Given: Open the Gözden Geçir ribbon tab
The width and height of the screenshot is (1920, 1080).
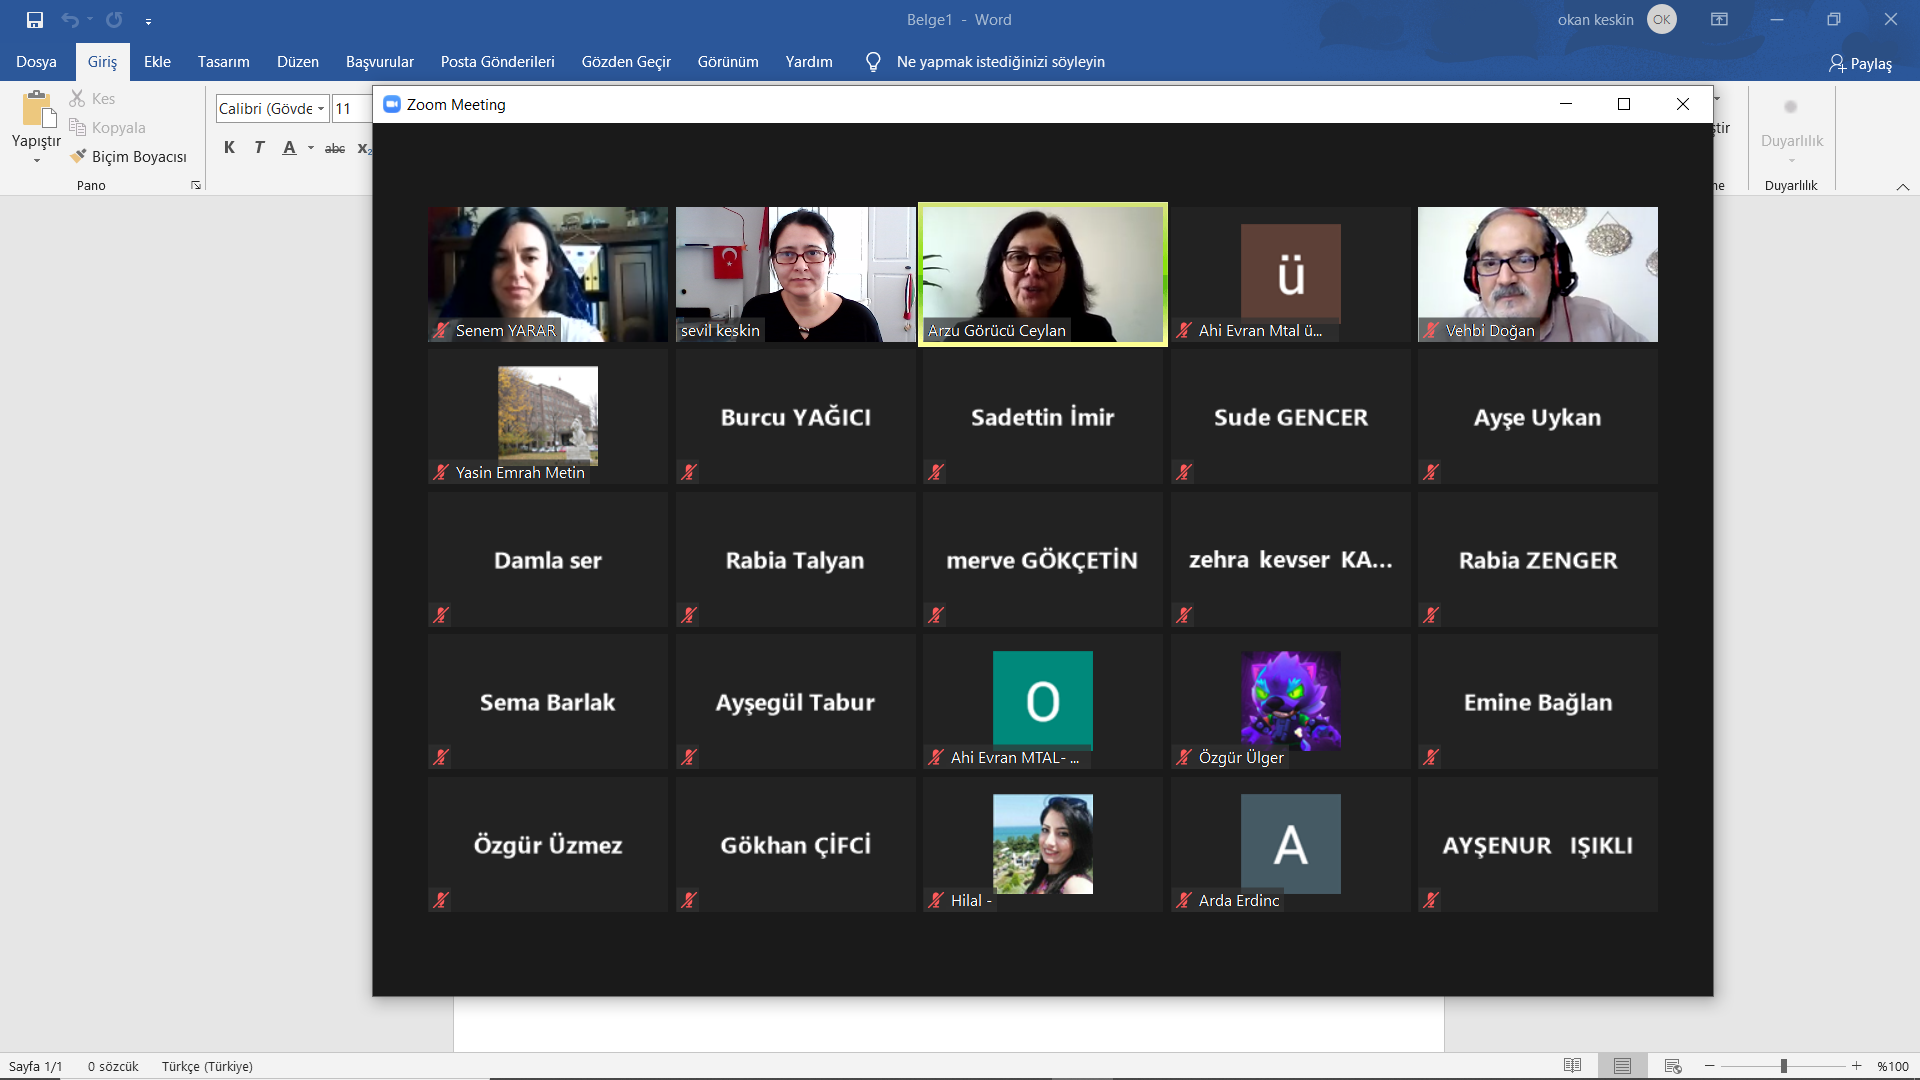Looking at the screenshot, I should [x=626, y=62].
